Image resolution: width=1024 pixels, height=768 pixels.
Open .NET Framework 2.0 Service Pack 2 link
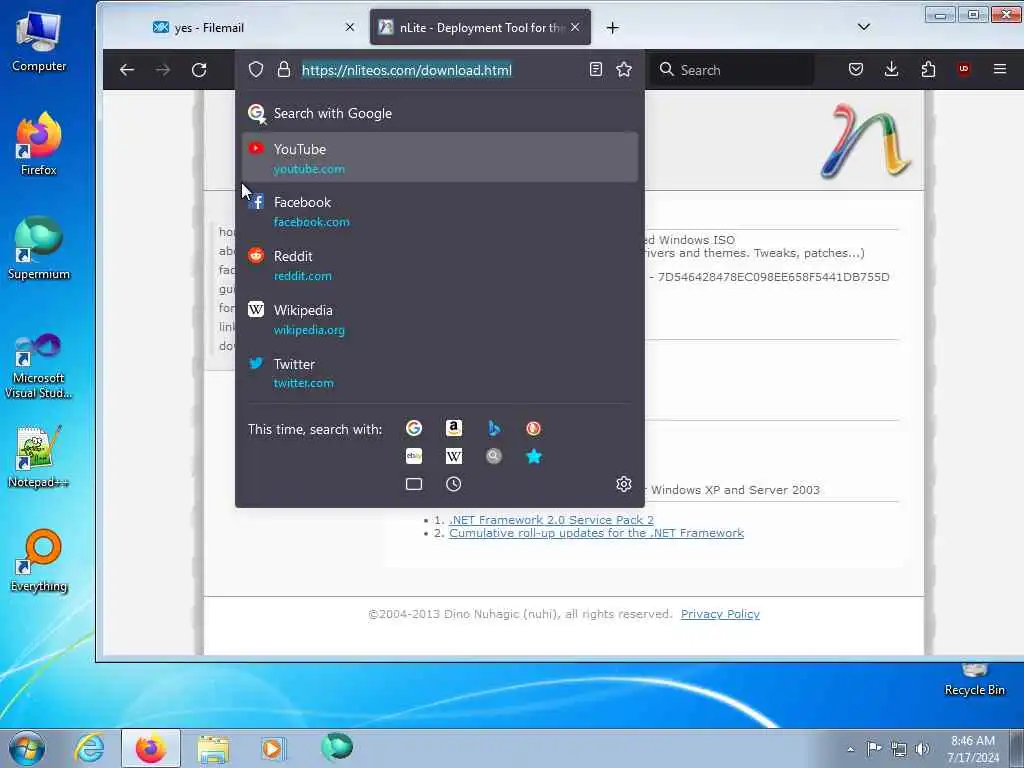click(x=551, y=520)
